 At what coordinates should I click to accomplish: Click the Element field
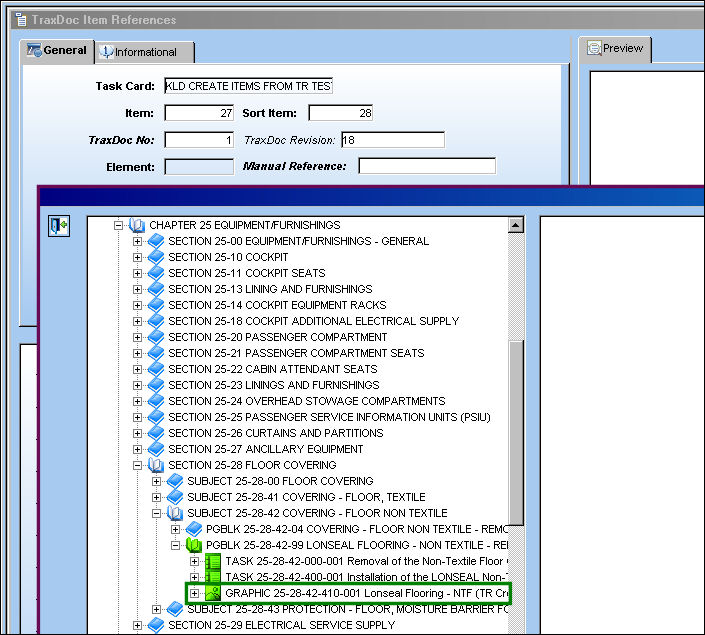coord(199,167)
